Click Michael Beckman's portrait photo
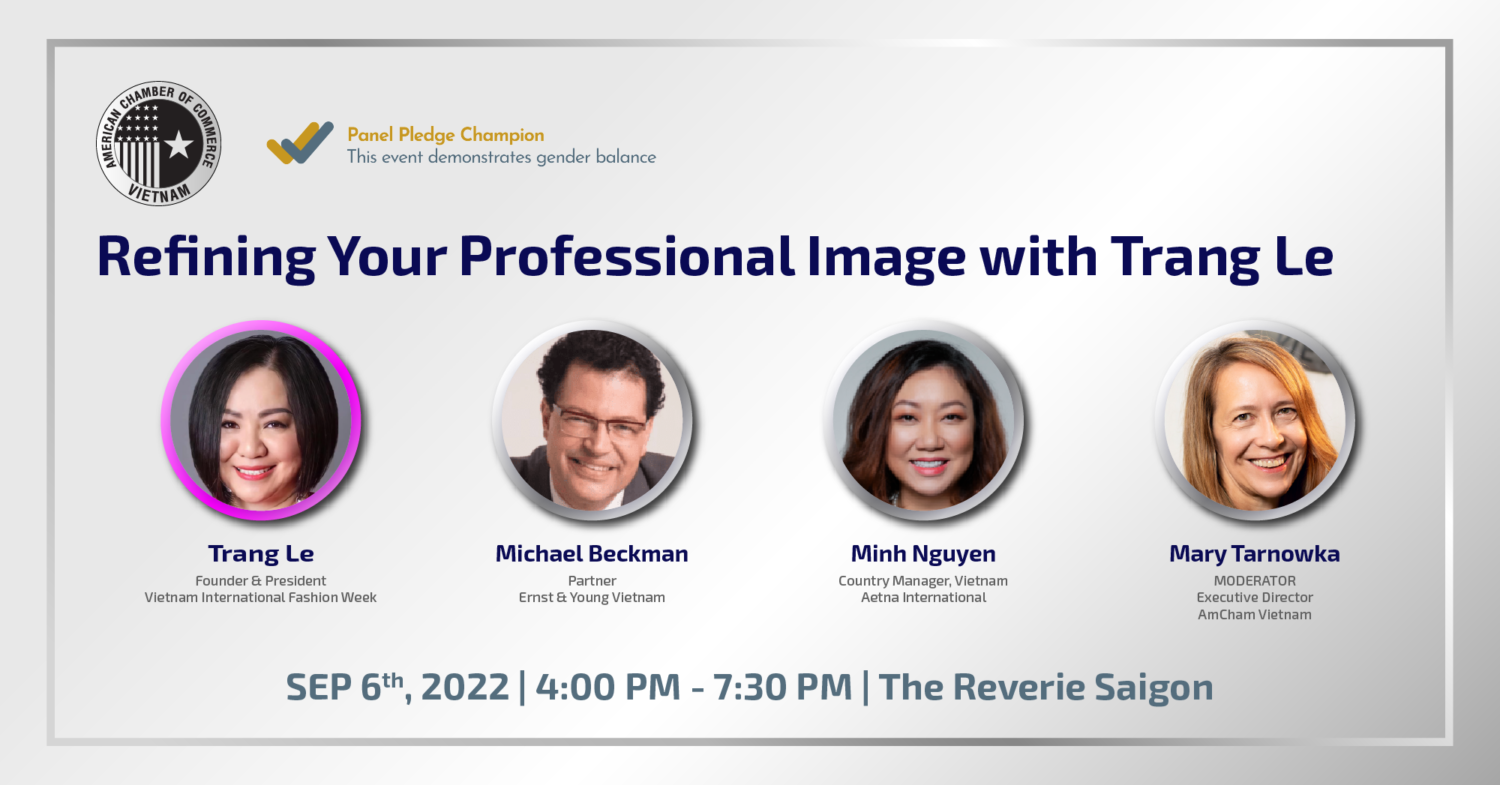Viewport: 1500px width, 785px height. [592, 420]
